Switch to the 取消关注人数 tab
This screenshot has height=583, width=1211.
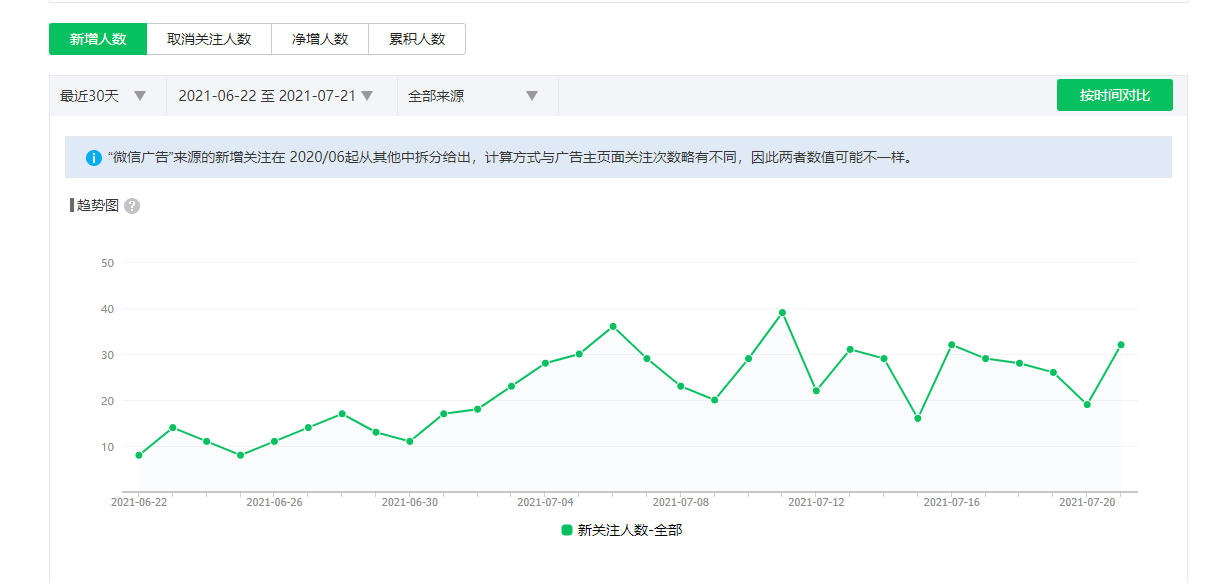coord(209,39)
